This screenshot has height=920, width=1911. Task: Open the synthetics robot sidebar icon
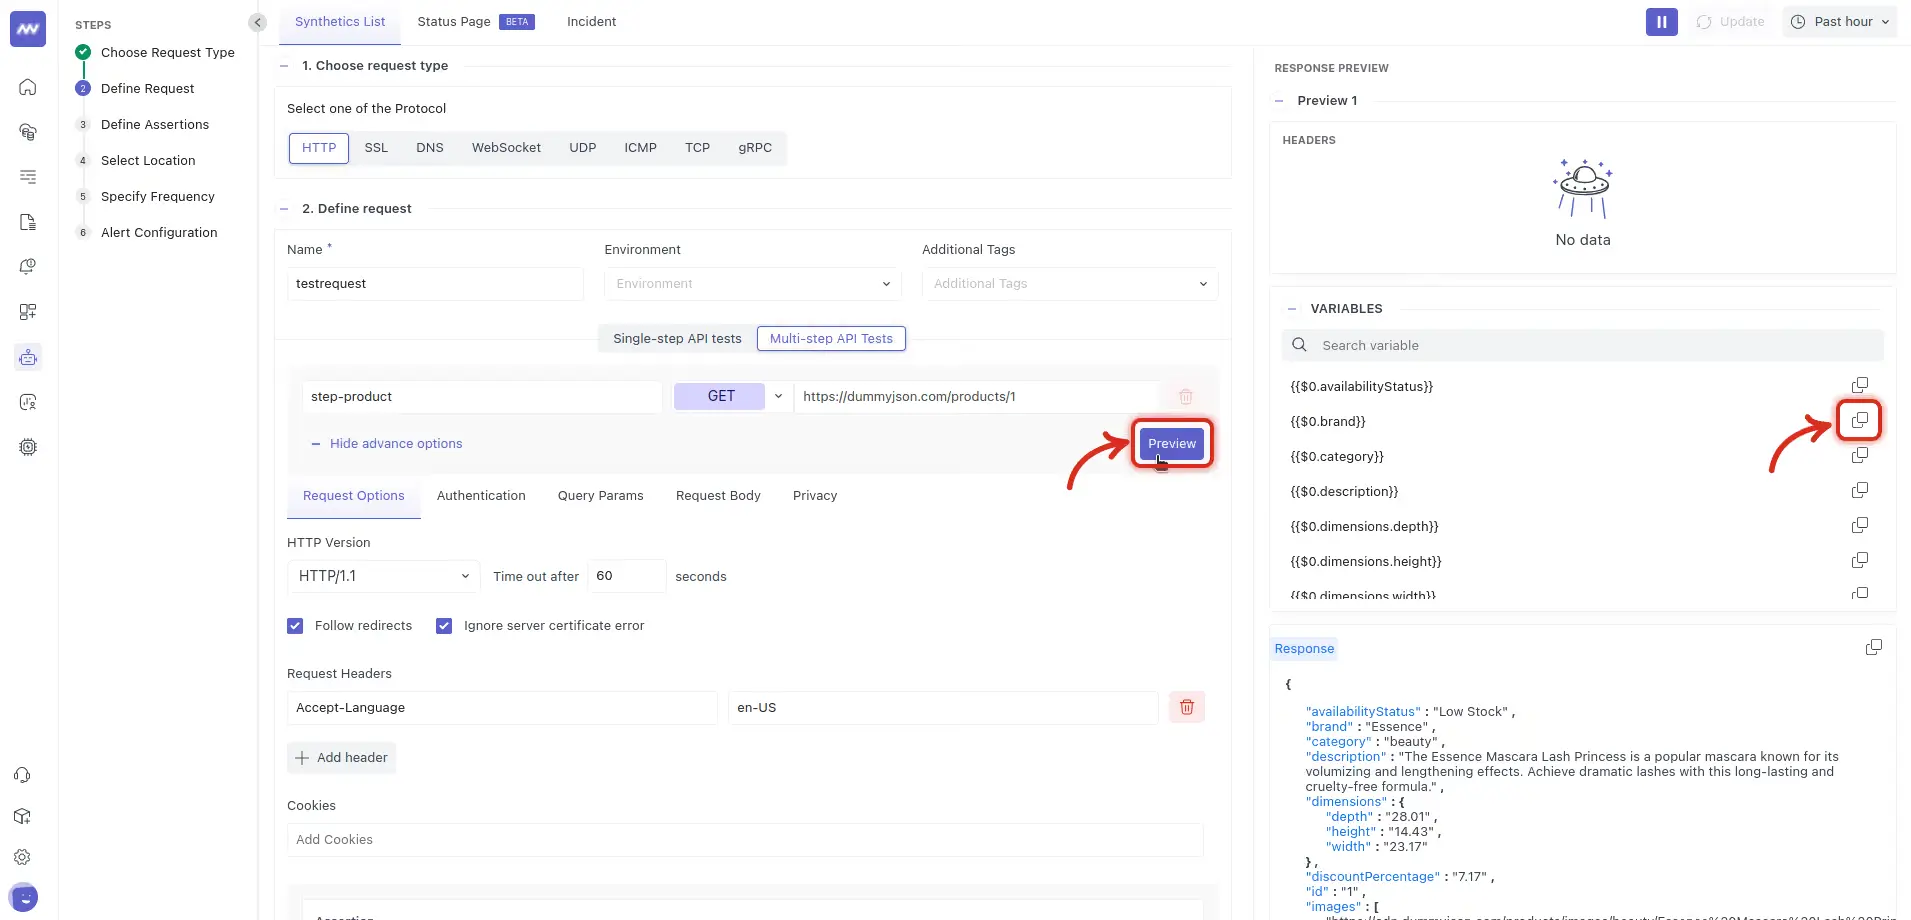(28, 357)
